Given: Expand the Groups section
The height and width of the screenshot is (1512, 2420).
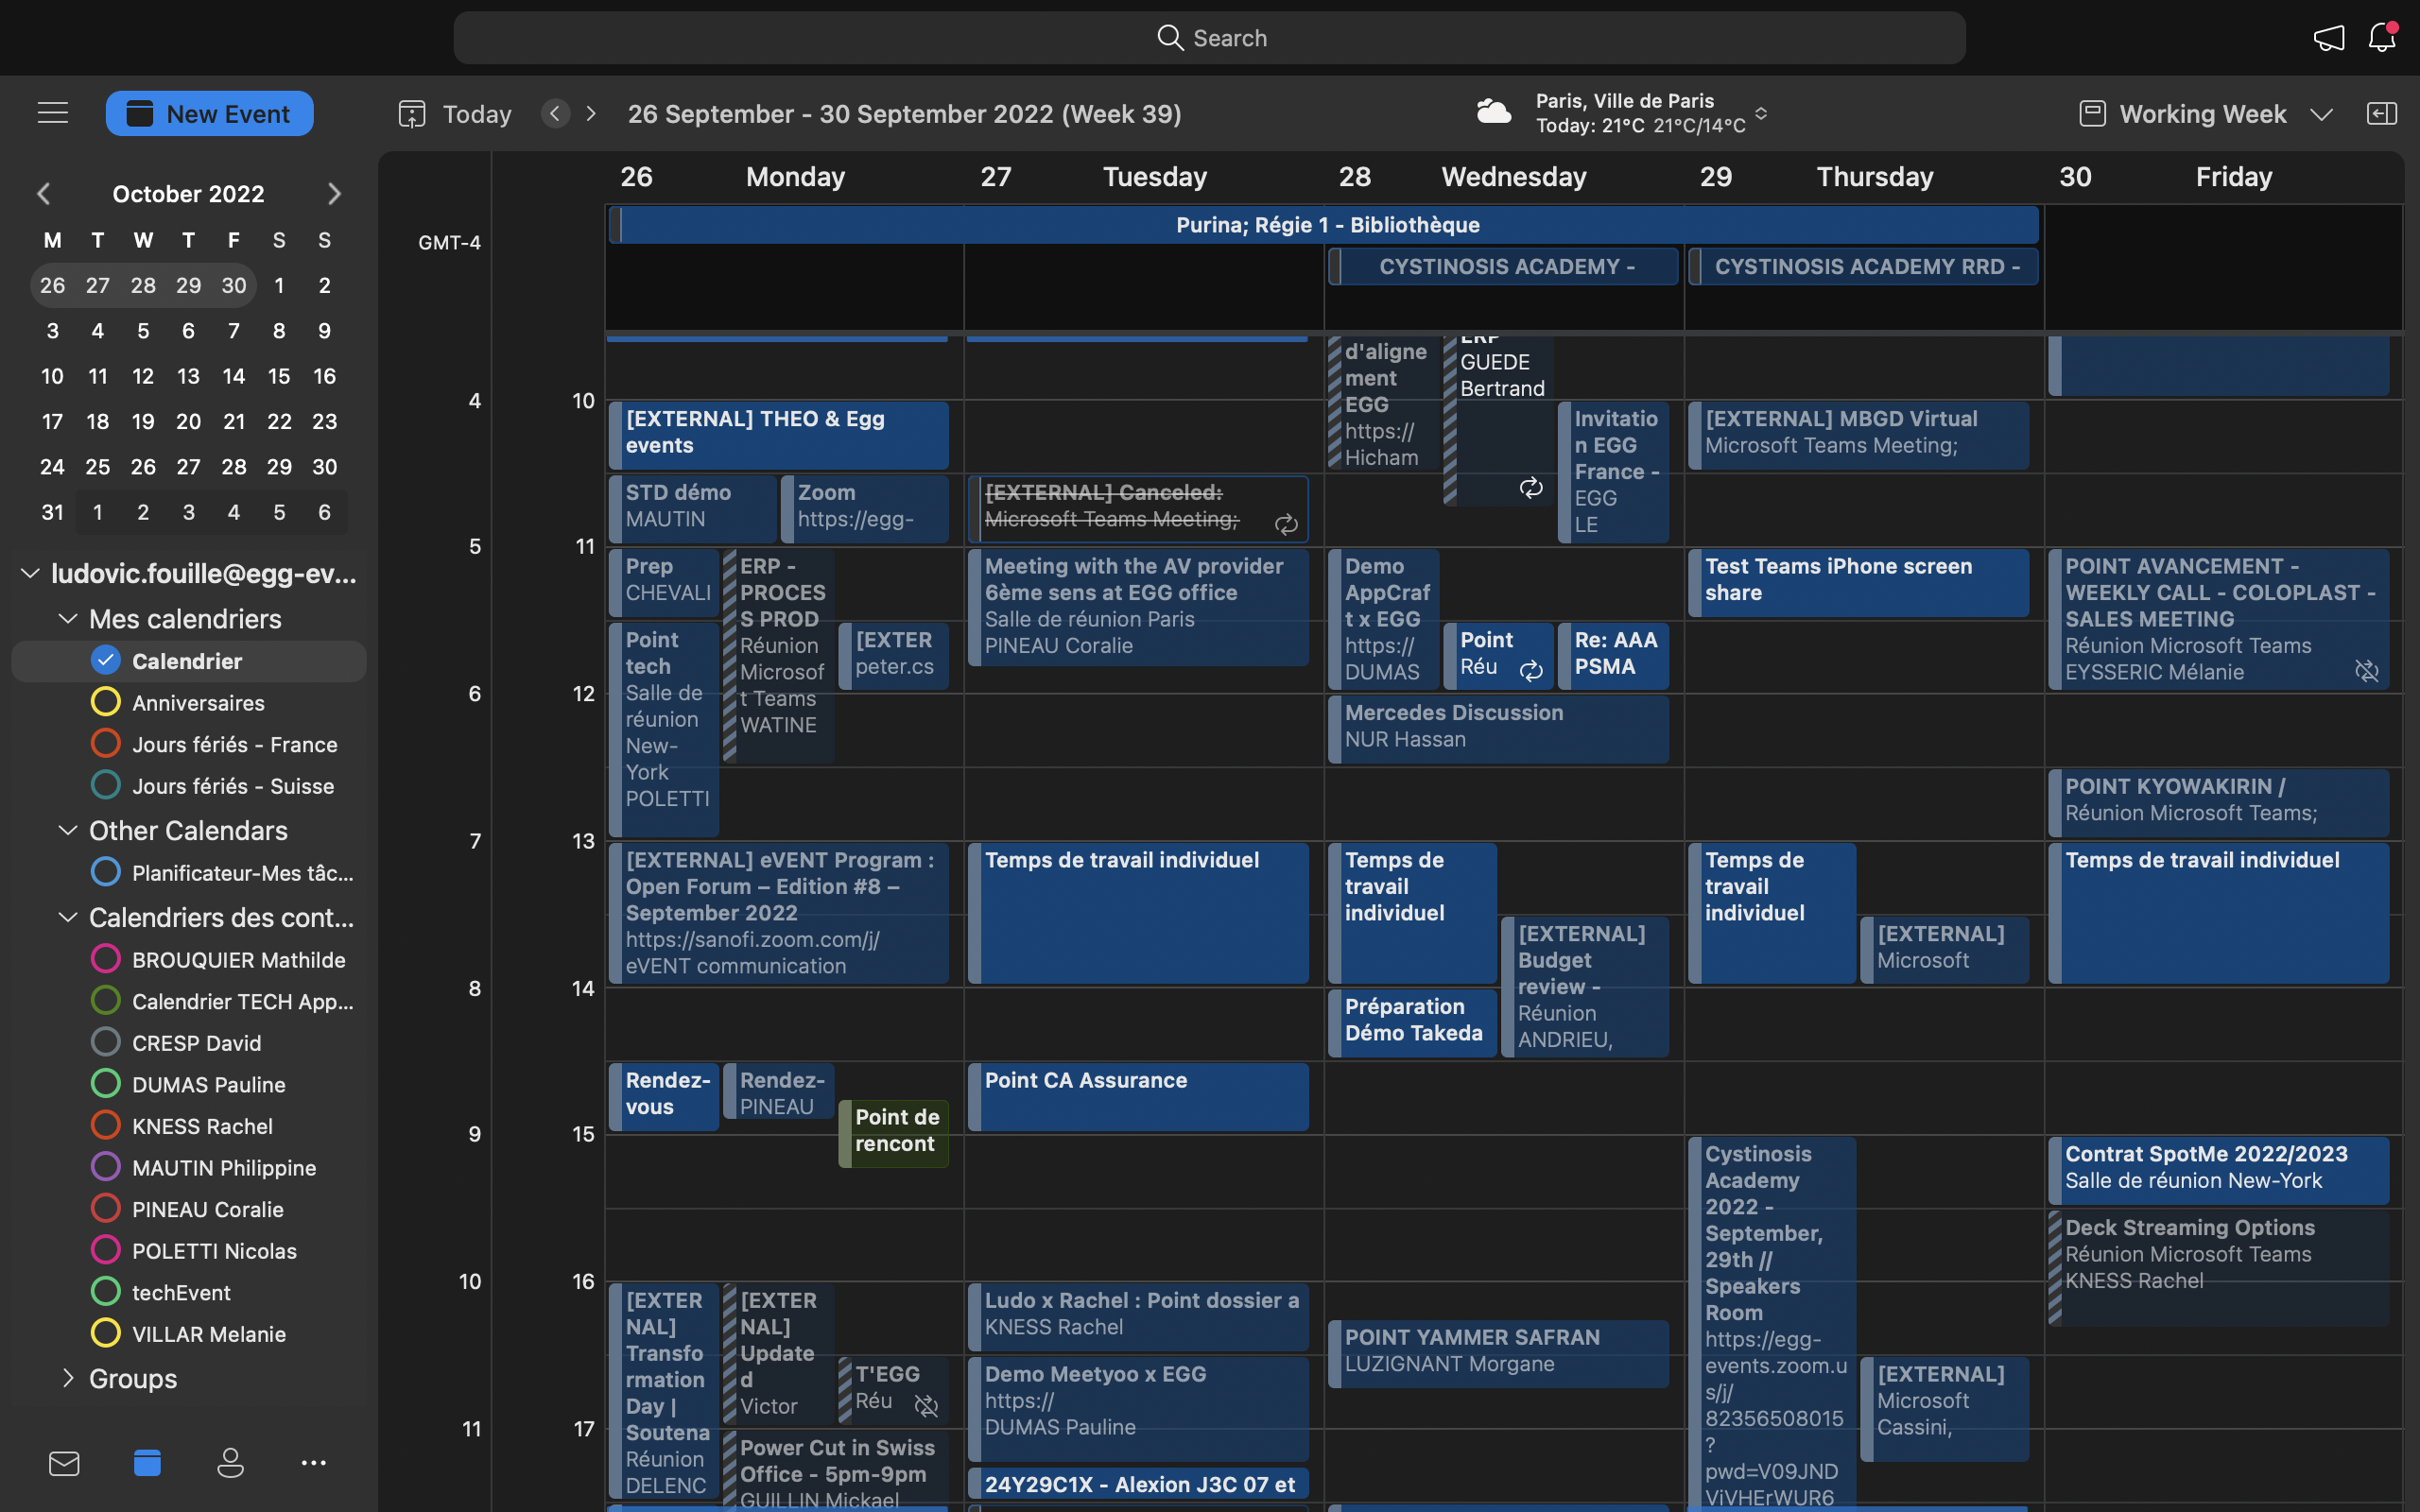Looking at the screenshot, I should pyautogui.click(x=68, y=1377).
